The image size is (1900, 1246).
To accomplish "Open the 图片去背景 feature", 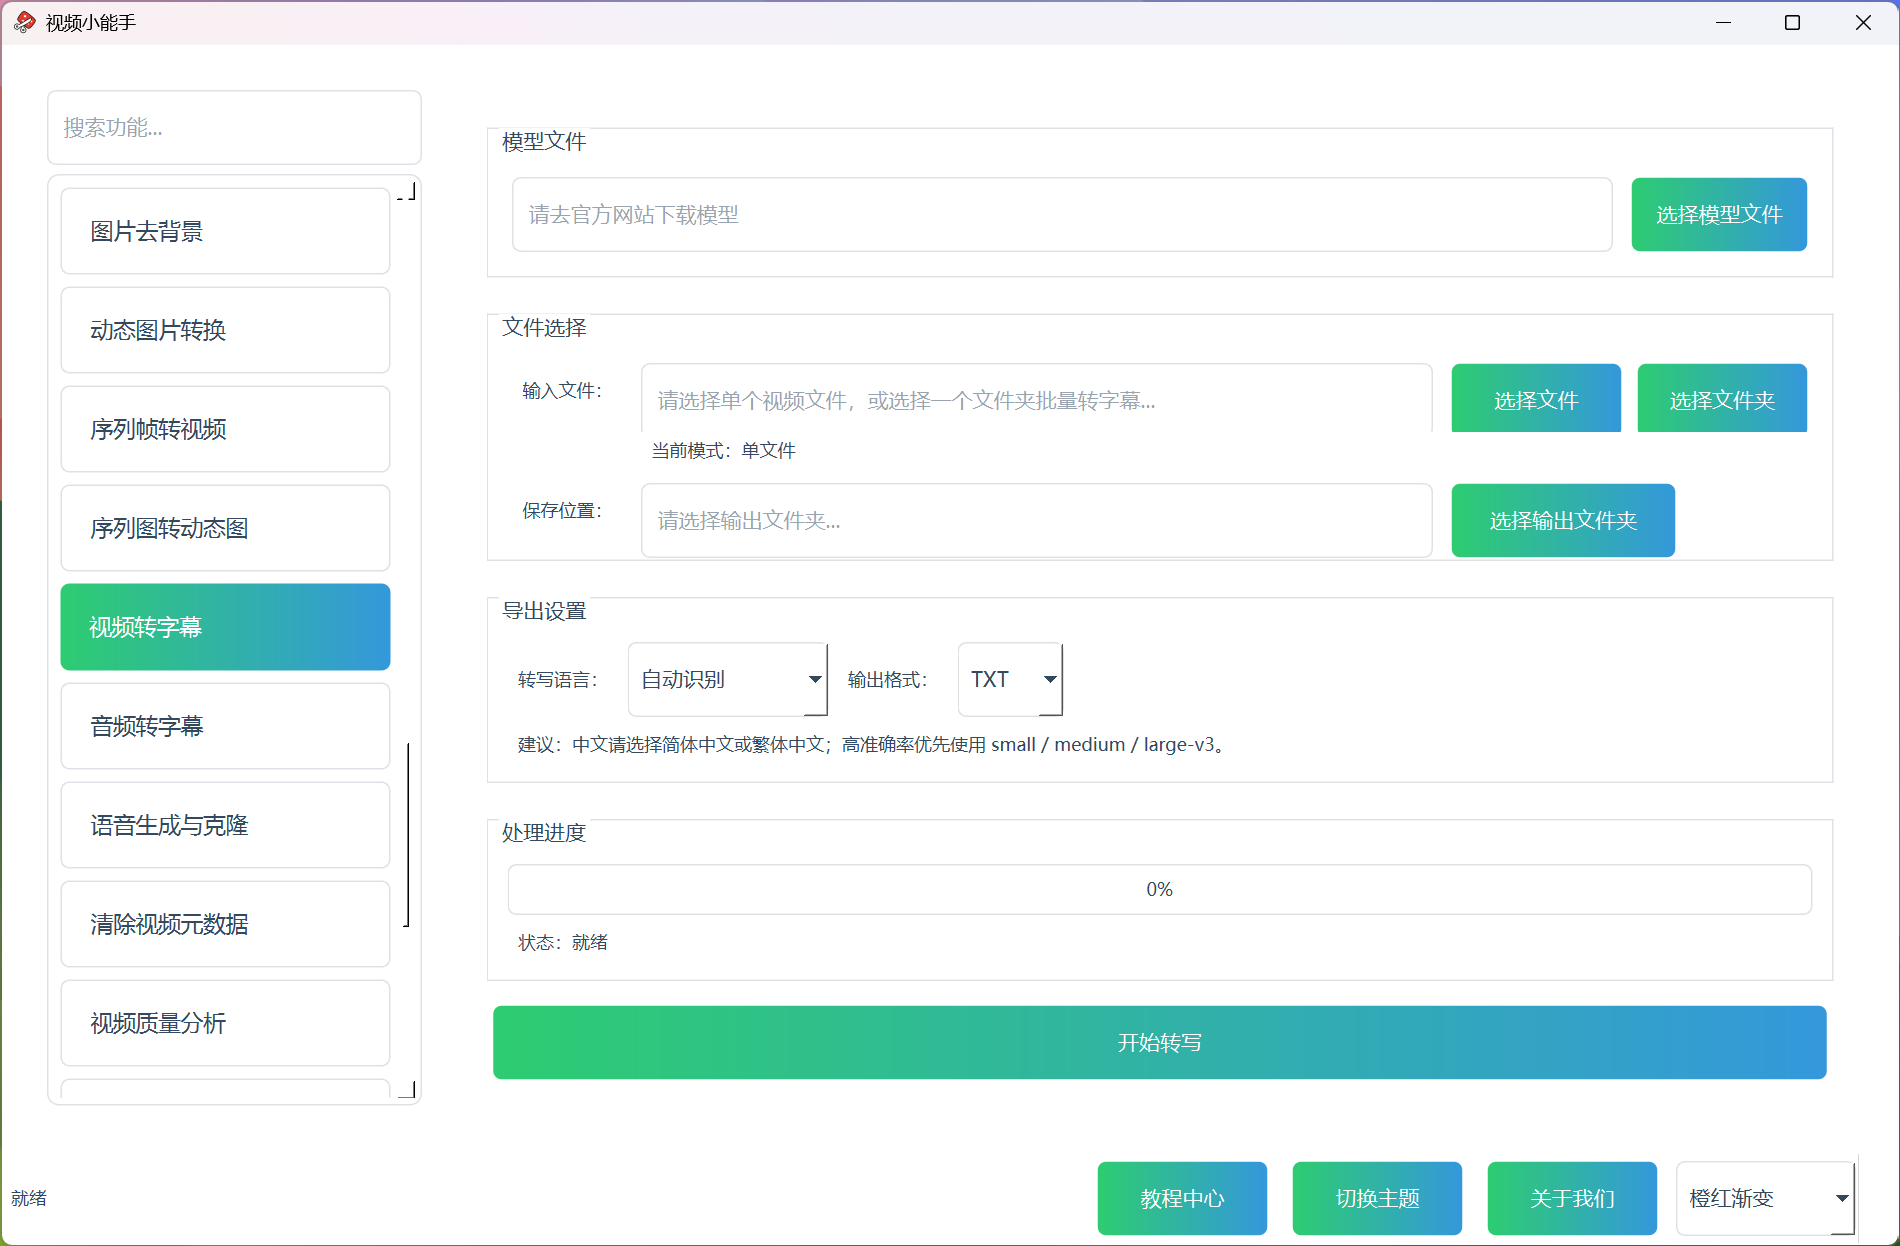I will (225, 231).
